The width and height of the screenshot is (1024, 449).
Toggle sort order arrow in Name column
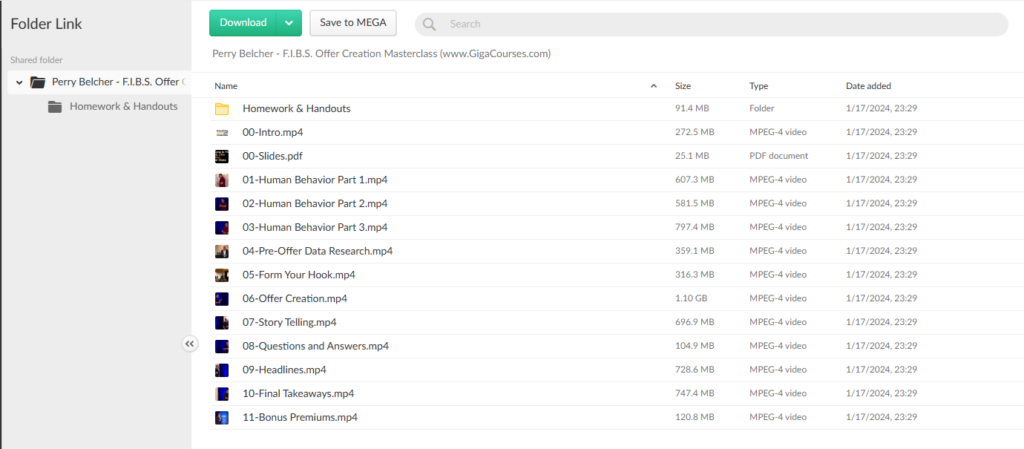pyautogui.click(x=654, y=86)
